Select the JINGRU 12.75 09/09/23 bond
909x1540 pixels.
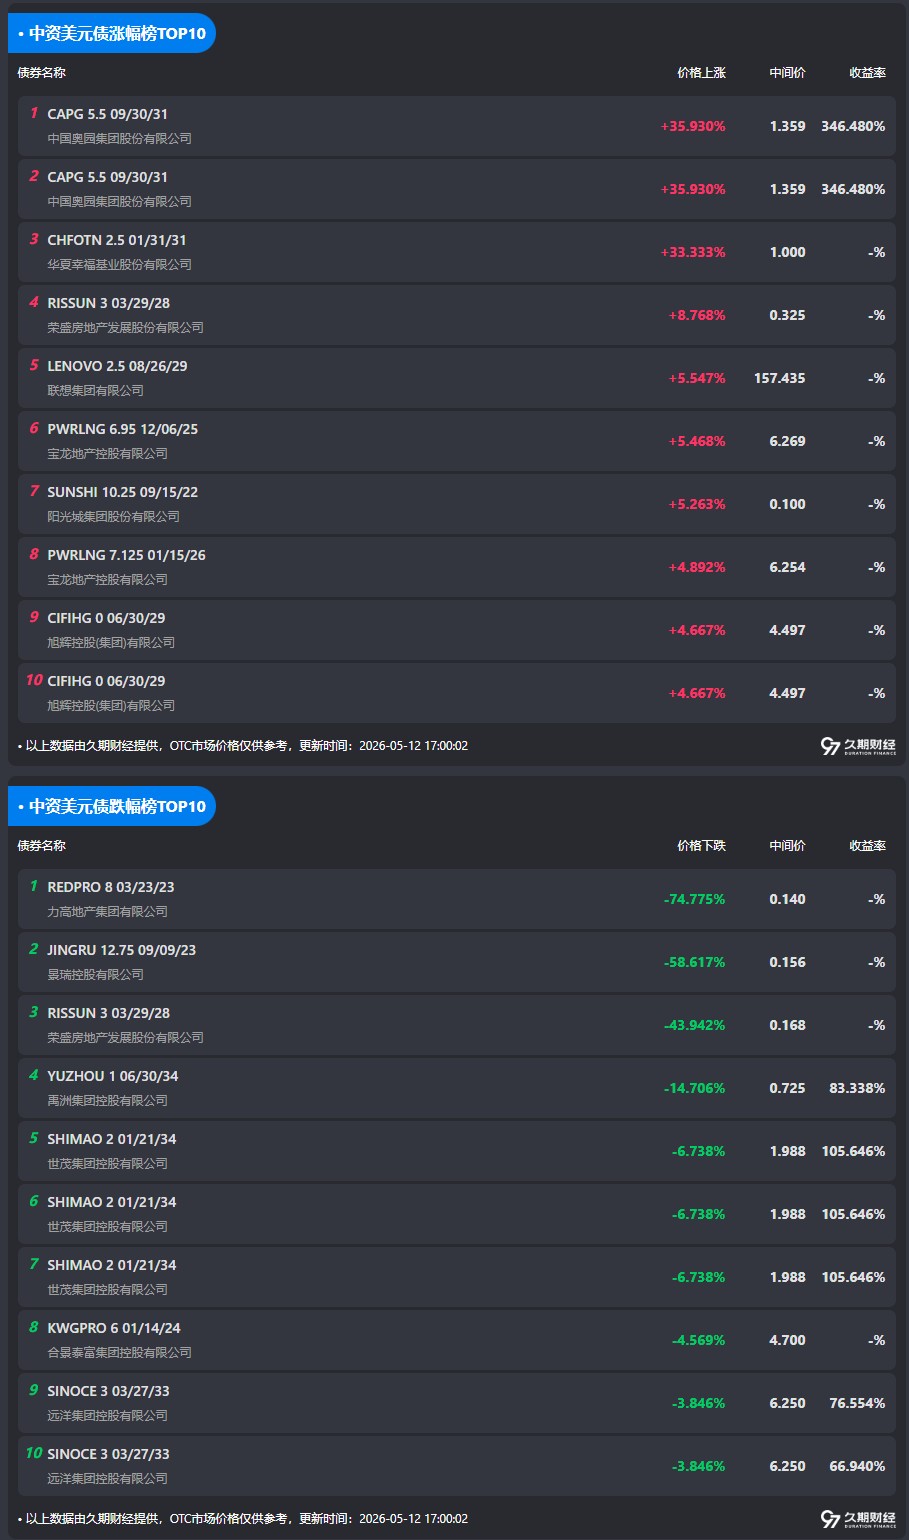121,950
